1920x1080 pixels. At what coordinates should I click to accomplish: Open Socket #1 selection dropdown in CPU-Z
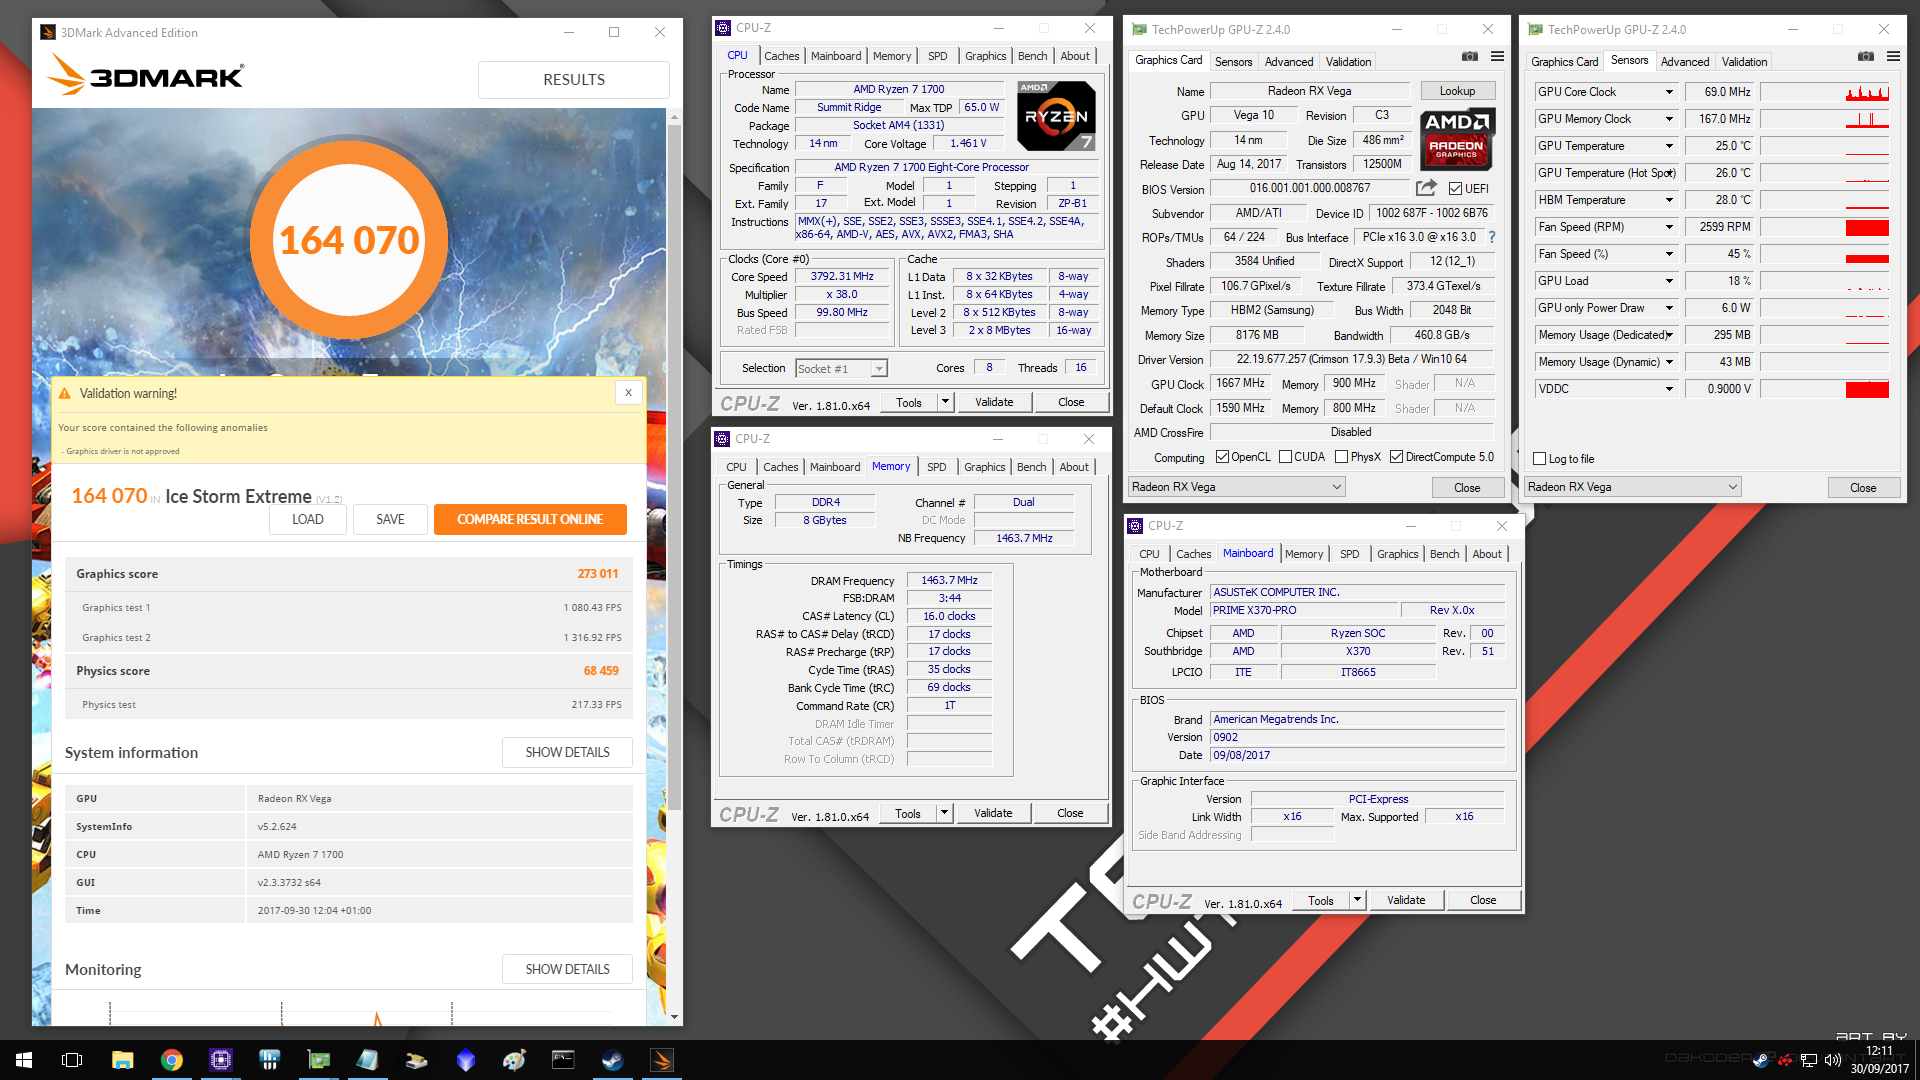[841, 368]
